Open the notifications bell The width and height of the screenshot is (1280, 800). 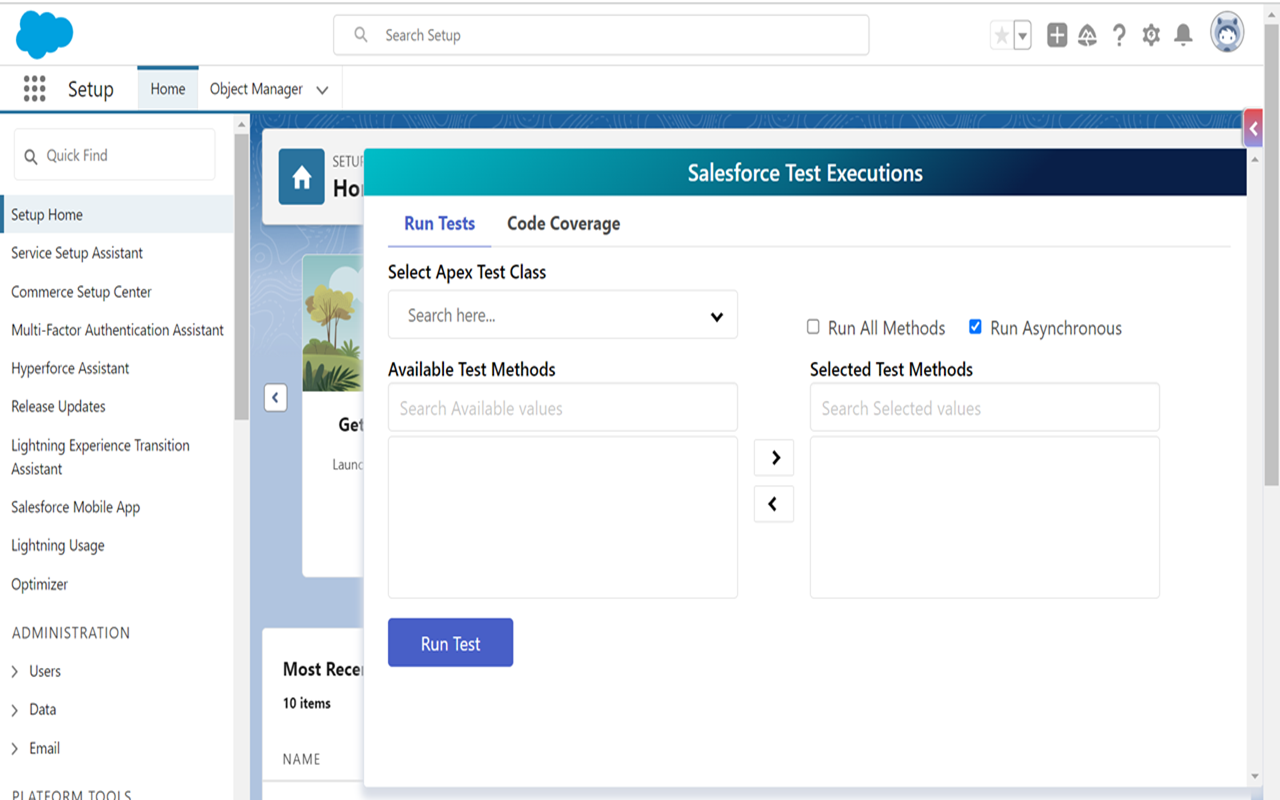click(1183, 35)
